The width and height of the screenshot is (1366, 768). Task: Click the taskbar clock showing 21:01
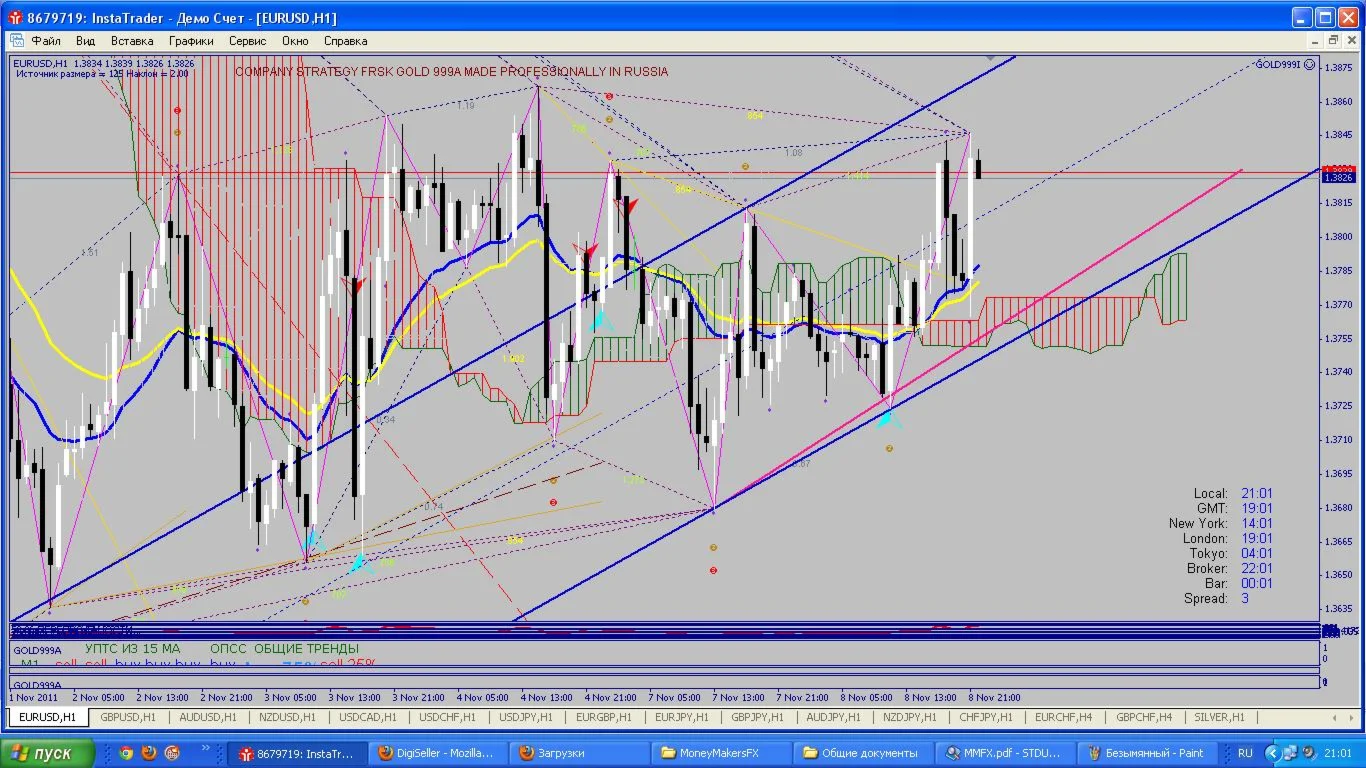click(x=1338, y=753)
